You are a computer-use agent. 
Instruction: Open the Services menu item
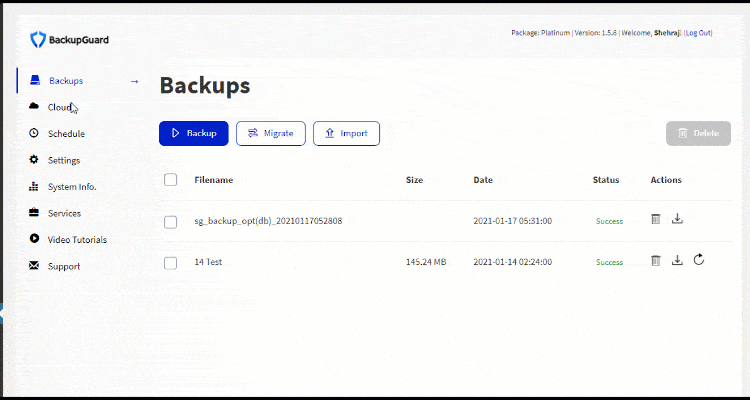coord(65,213)
